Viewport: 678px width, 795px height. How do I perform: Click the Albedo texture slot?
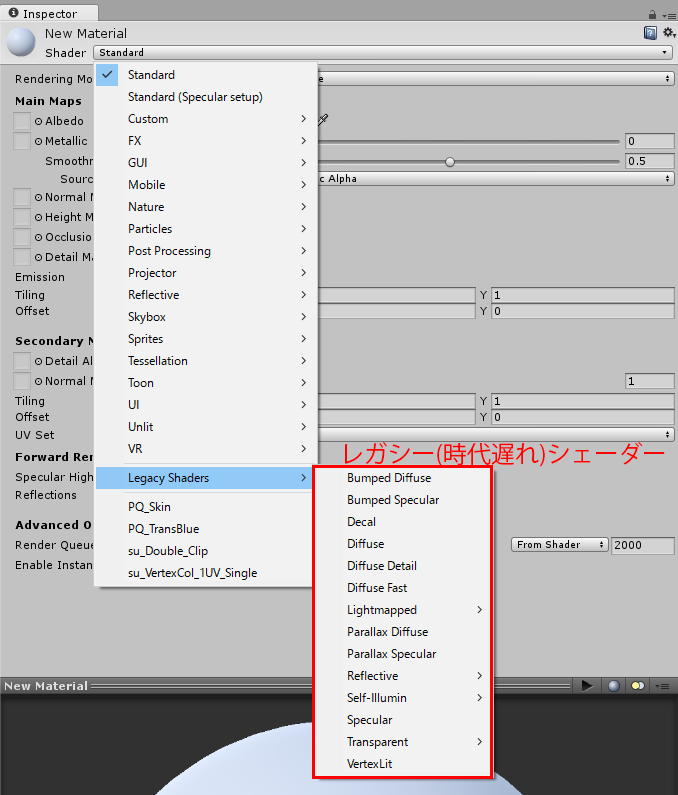pos(22,121)
